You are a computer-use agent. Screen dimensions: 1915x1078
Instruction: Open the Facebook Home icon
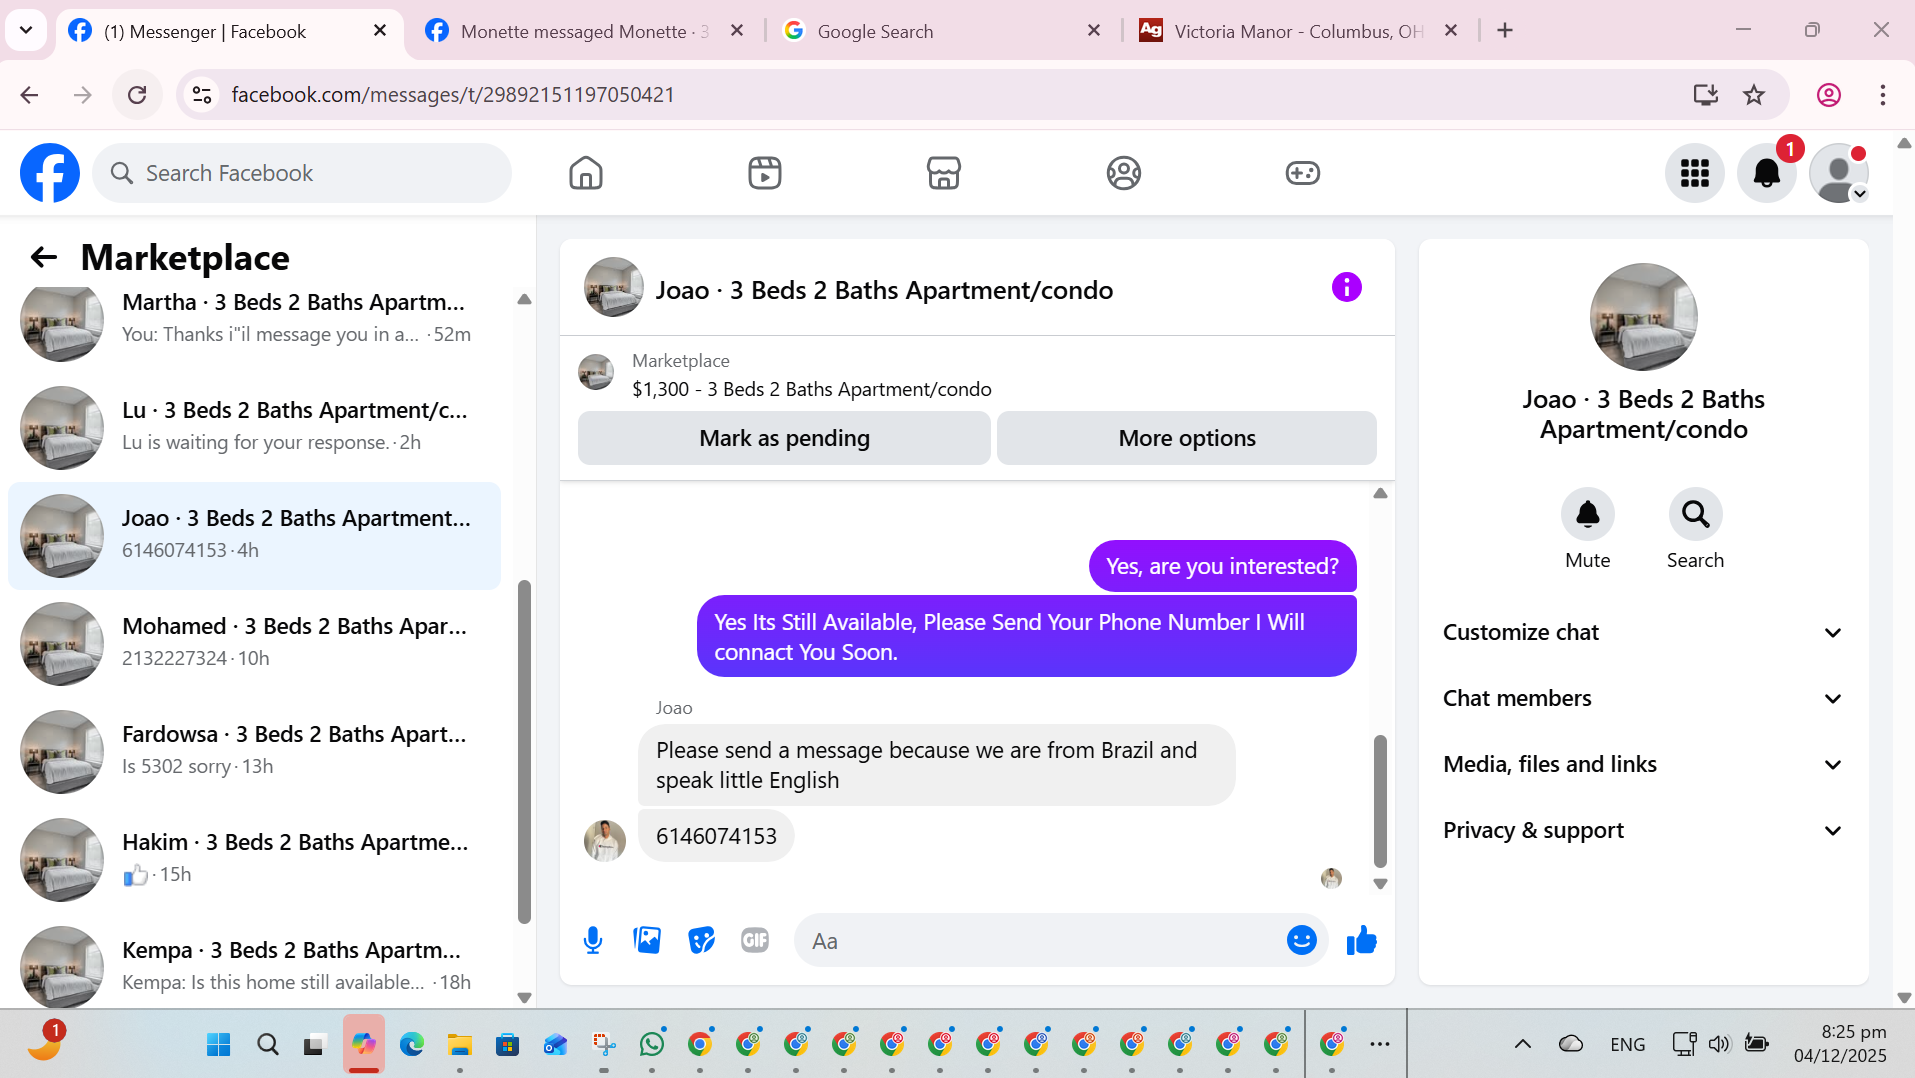click(x=585, y=173)
